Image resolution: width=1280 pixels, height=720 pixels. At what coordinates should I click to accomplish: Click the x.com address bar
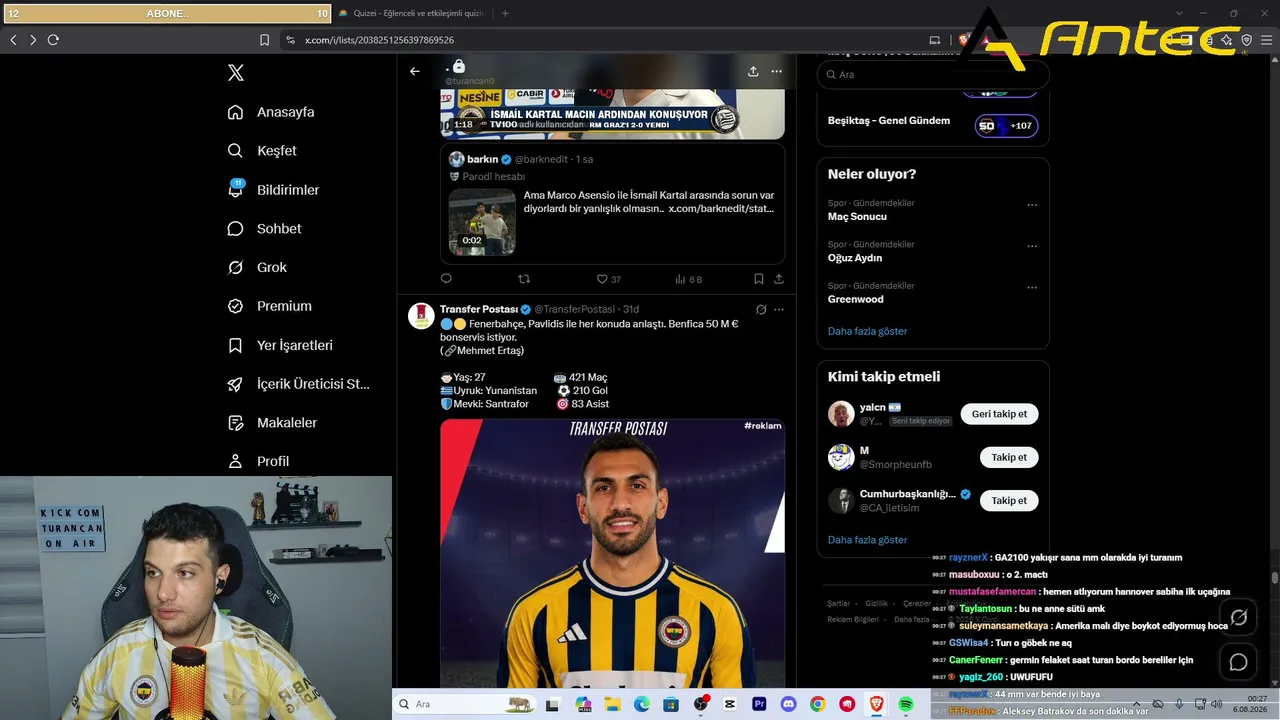pos(600,40)
